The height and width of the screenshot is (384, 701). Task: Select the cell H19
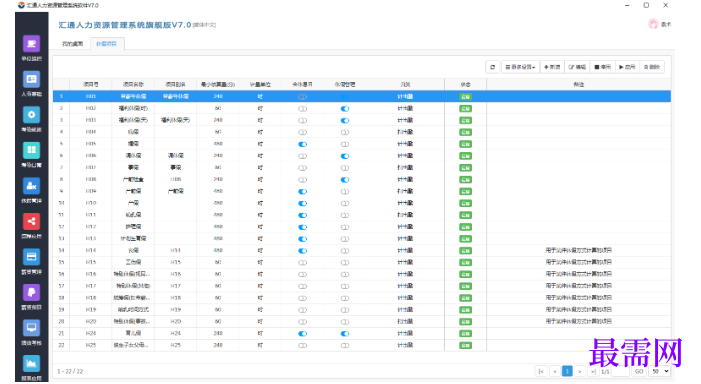(91, 310)
